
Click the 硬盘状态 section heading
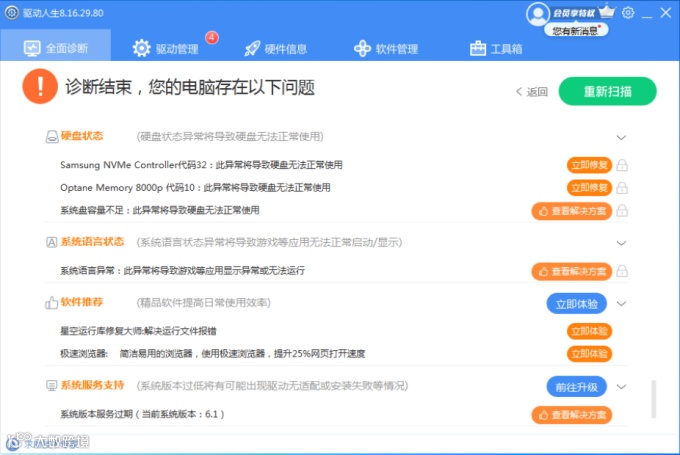(82, 136)
